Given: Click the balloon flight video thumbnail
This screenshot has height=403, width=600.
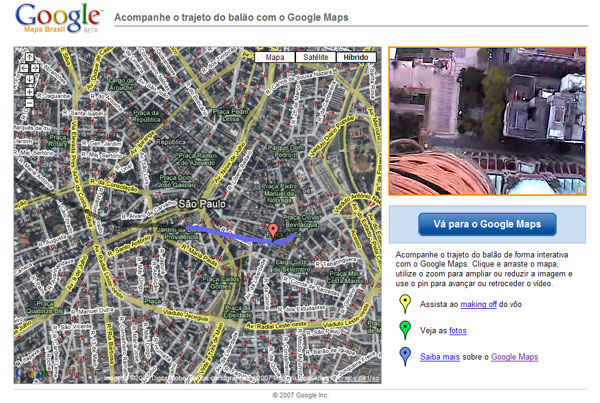Looking at the screenshot, I should 487,121.
